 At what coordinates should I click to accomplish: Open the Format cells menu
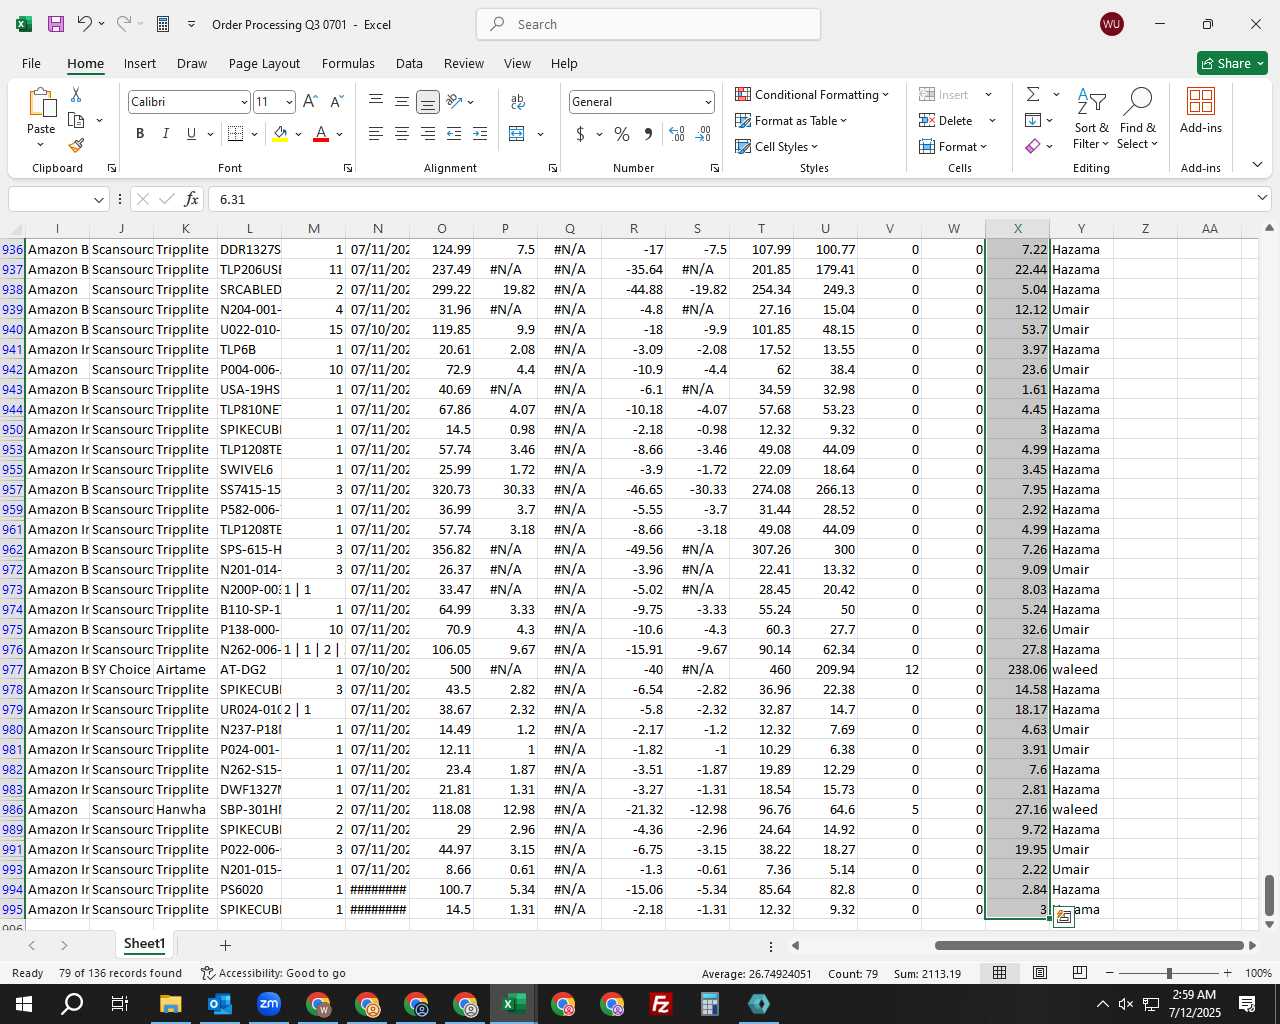click(x=953, y=146)
